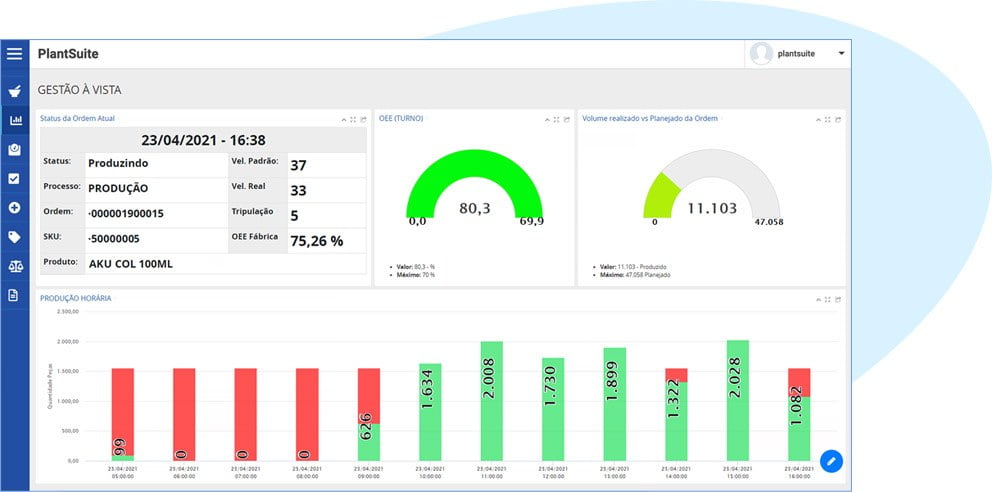Click the 23/04/2021 - 16:38 timestamp

(x=203, y=140)
